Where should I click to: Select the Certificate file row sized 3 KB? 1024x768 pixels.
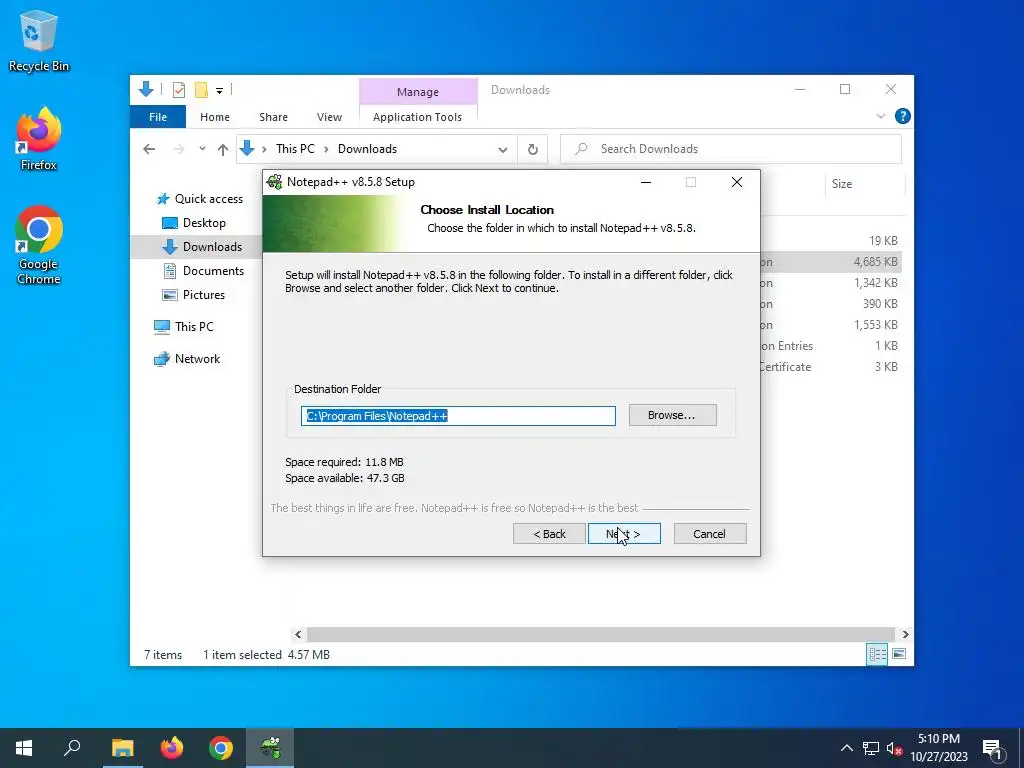click(831, 367)
